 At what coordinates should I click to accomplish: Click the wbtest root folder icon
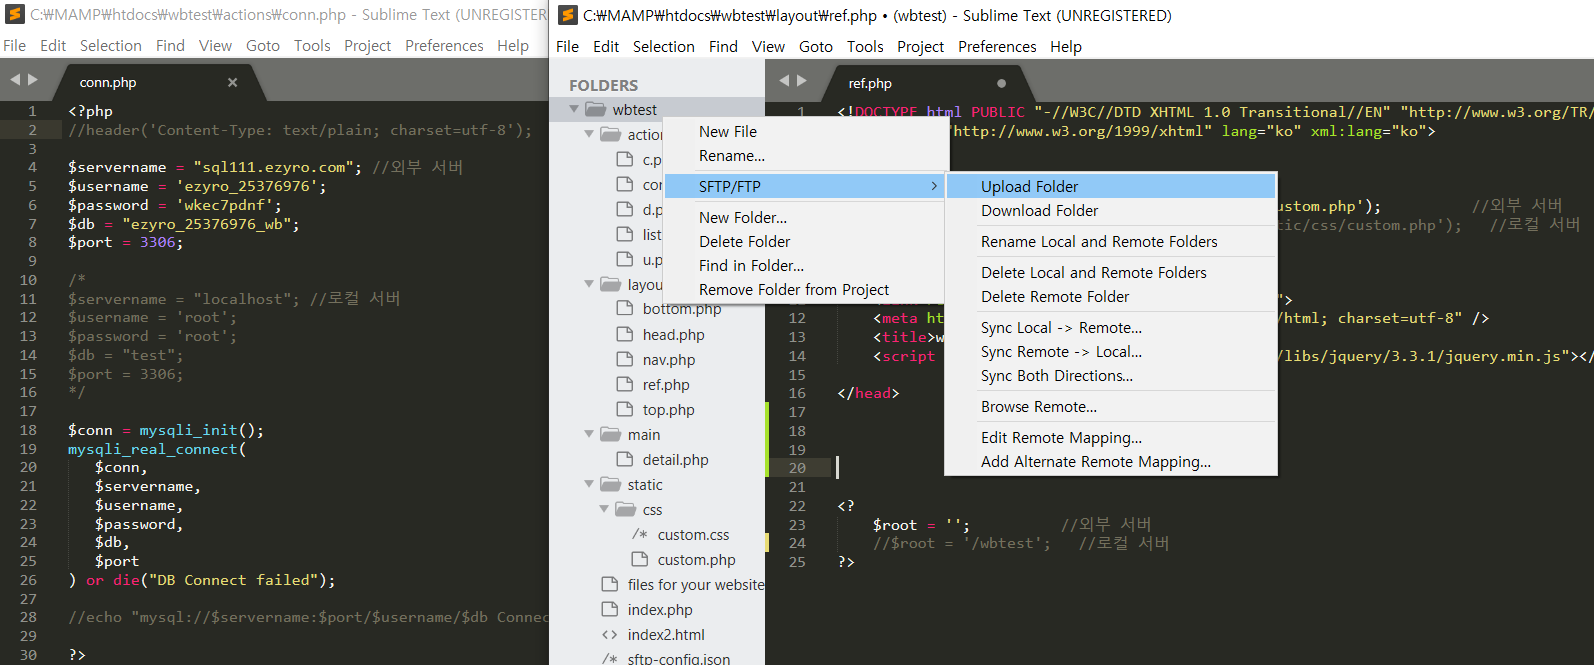pos(596,109)
